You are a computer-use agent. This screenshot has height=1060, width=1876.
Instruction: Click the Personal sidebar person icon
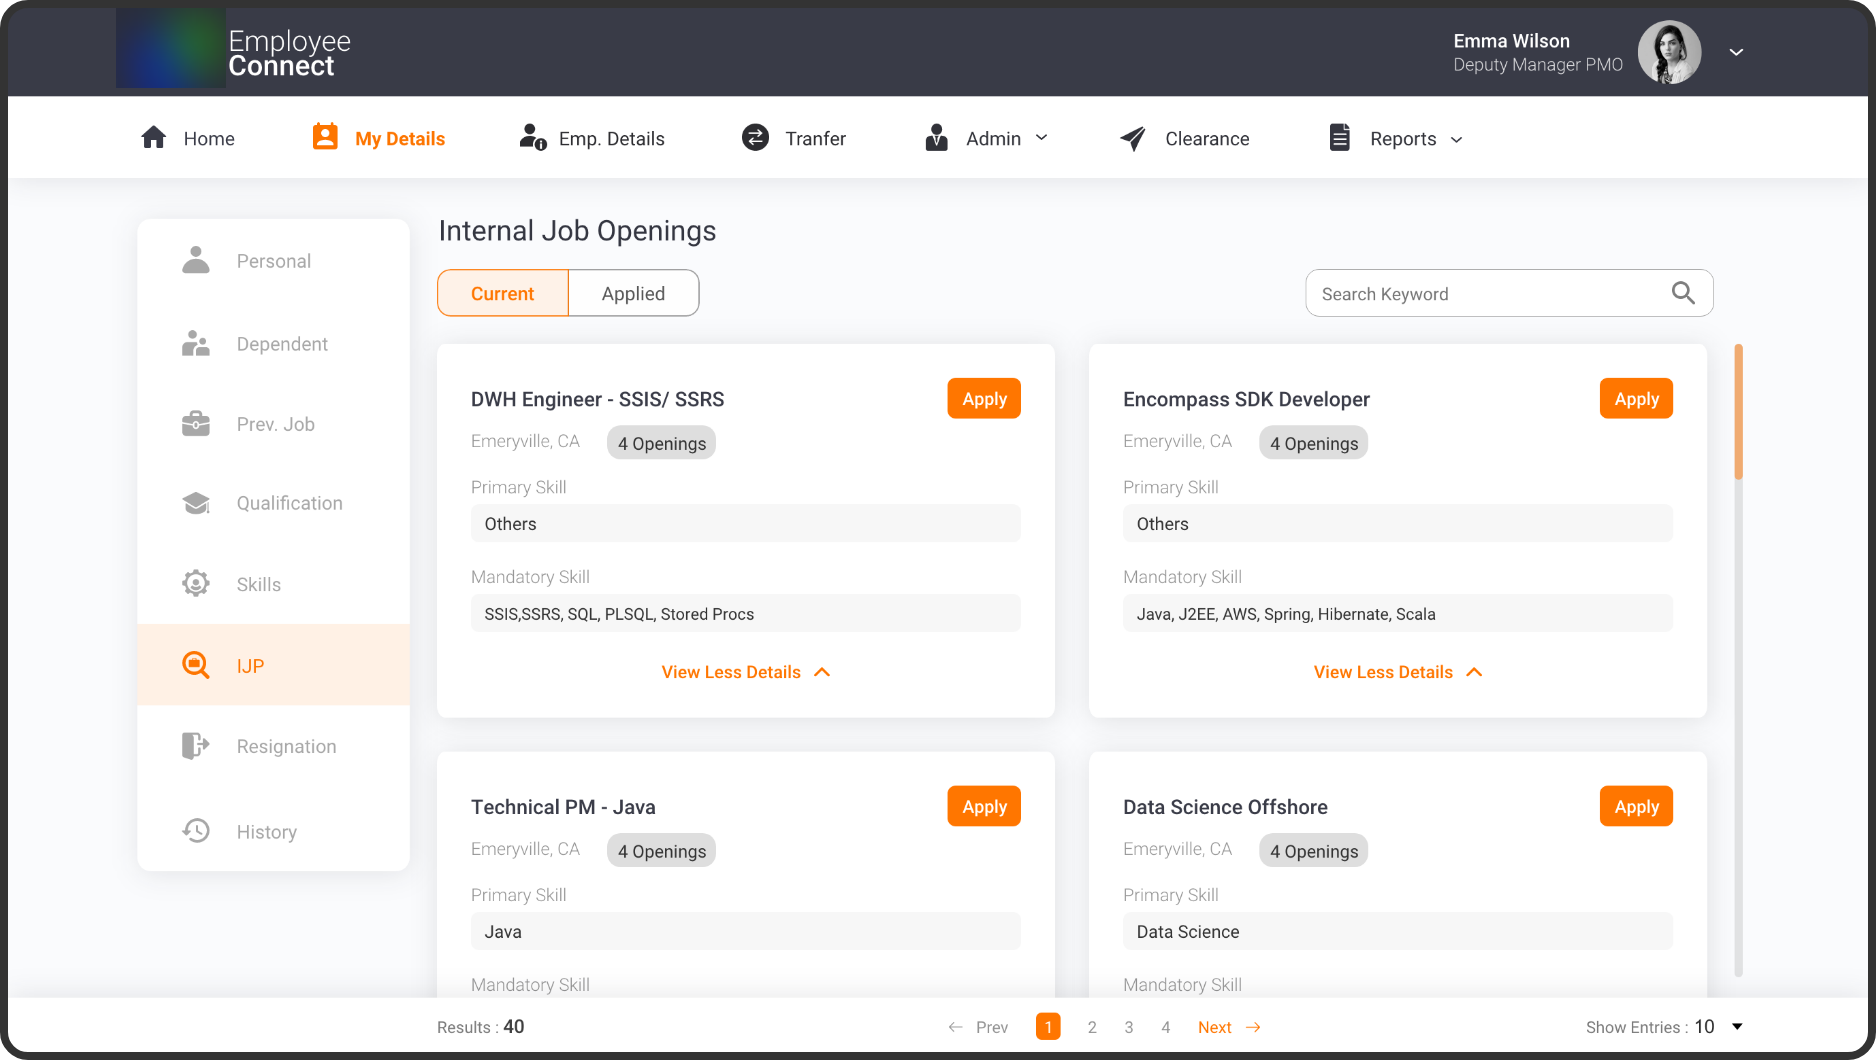(x=196, y=260)
